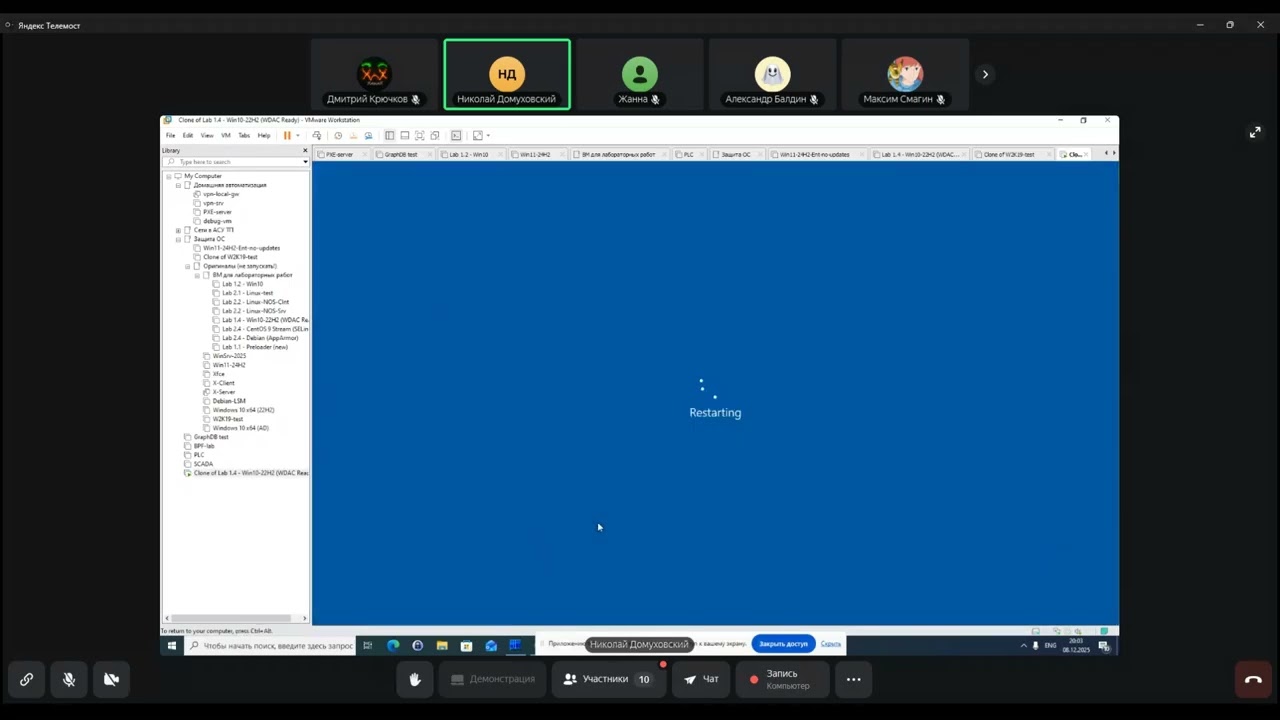Click the Stretch Guest toolbar icon

click(477, 135)
